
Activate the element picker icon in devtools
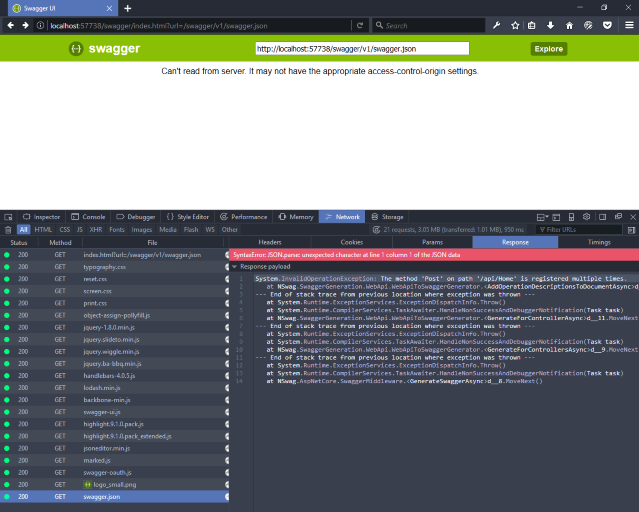[x=8, y=217]
